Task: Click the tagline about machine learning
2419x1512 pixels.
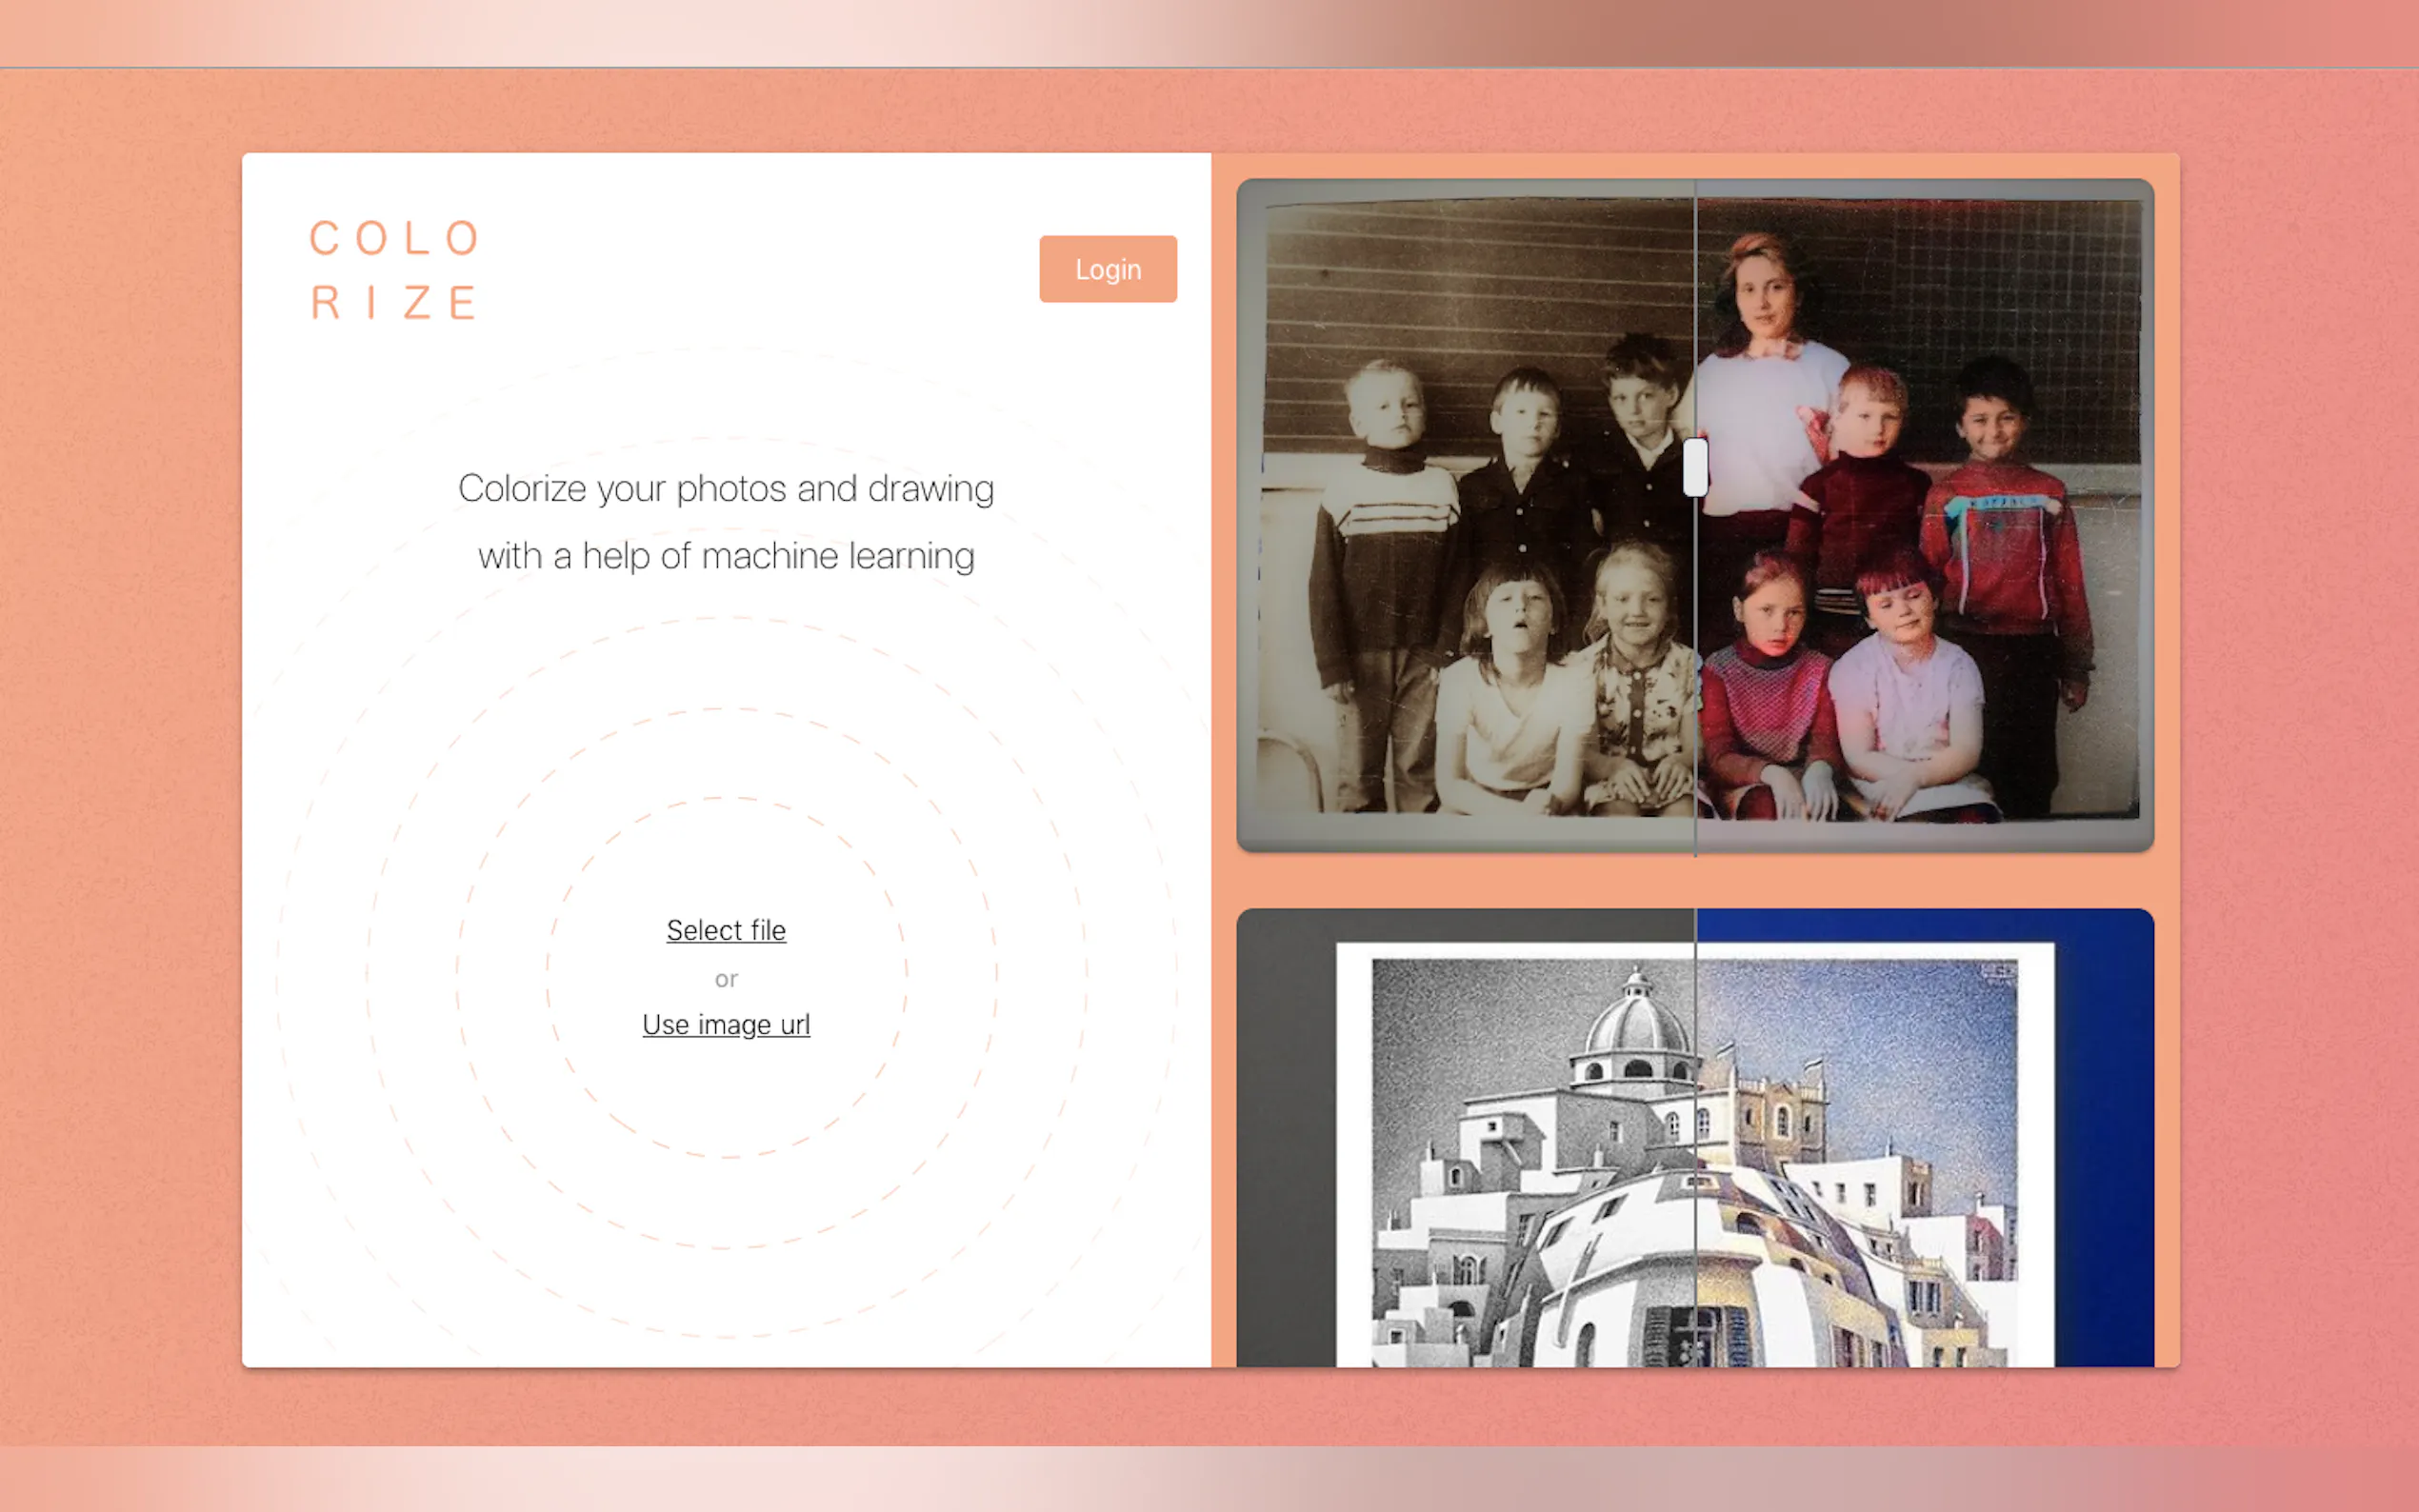Action: pyautogui.click(x=726, y=522)
